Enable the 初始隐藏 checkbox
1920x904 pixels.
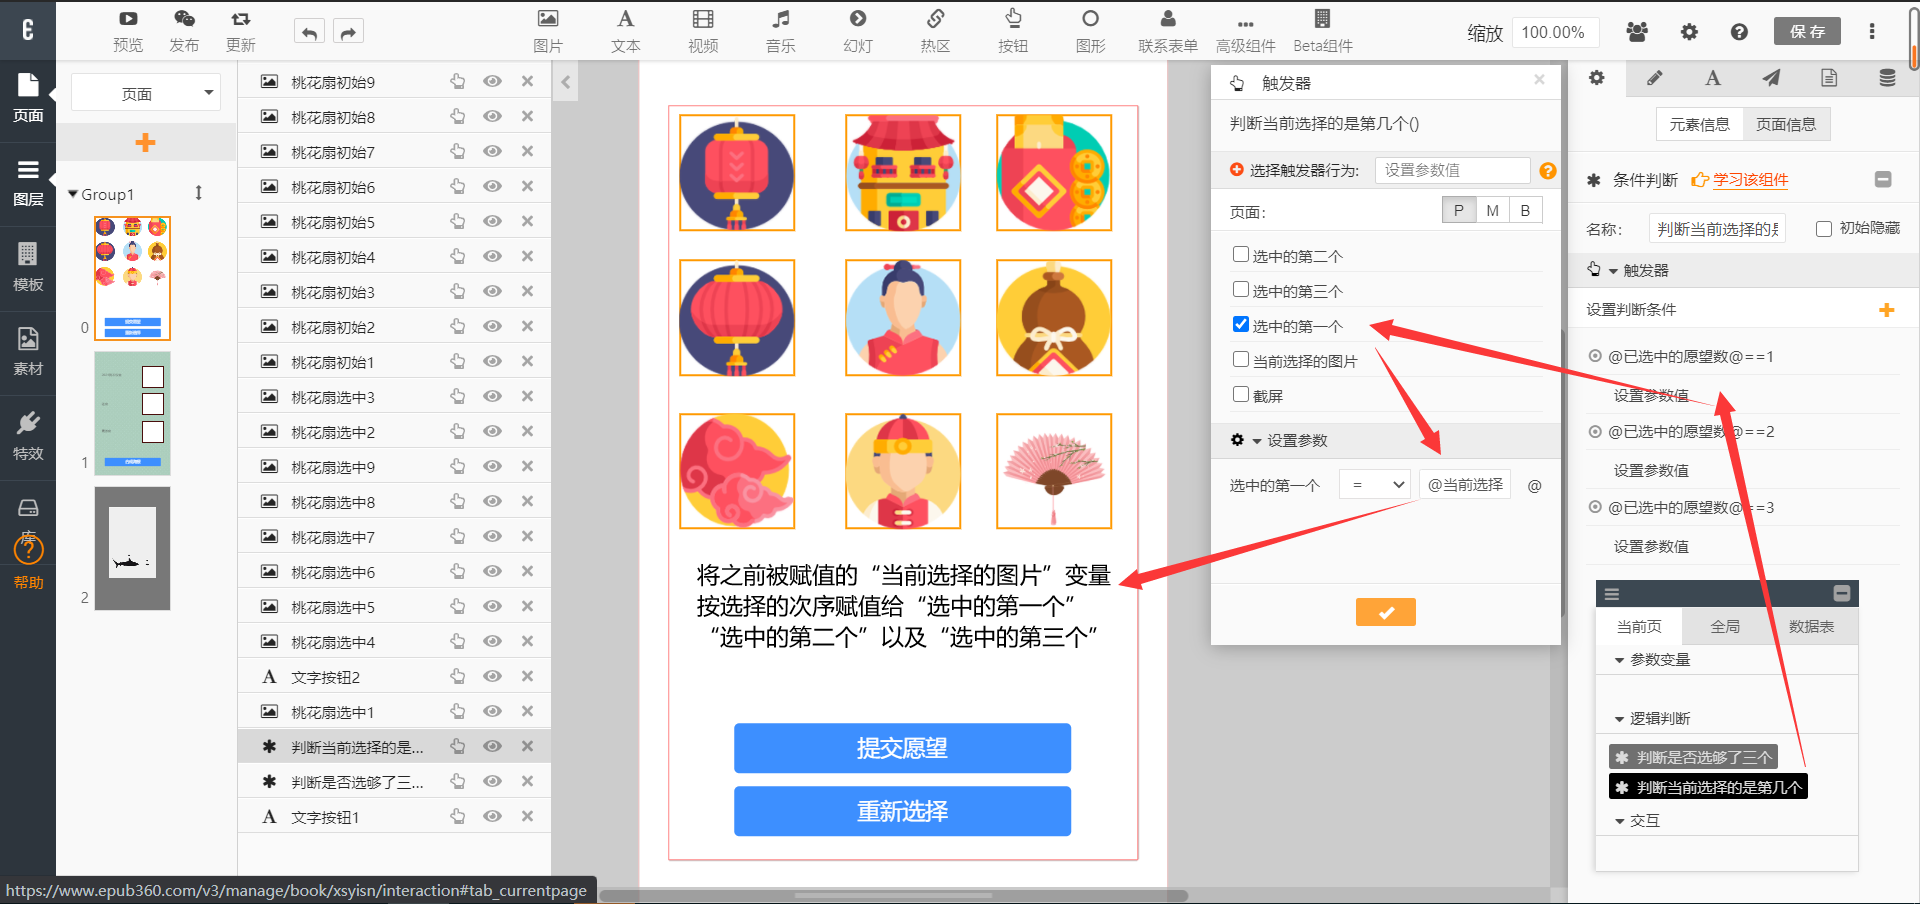(x=1823, y=229)
